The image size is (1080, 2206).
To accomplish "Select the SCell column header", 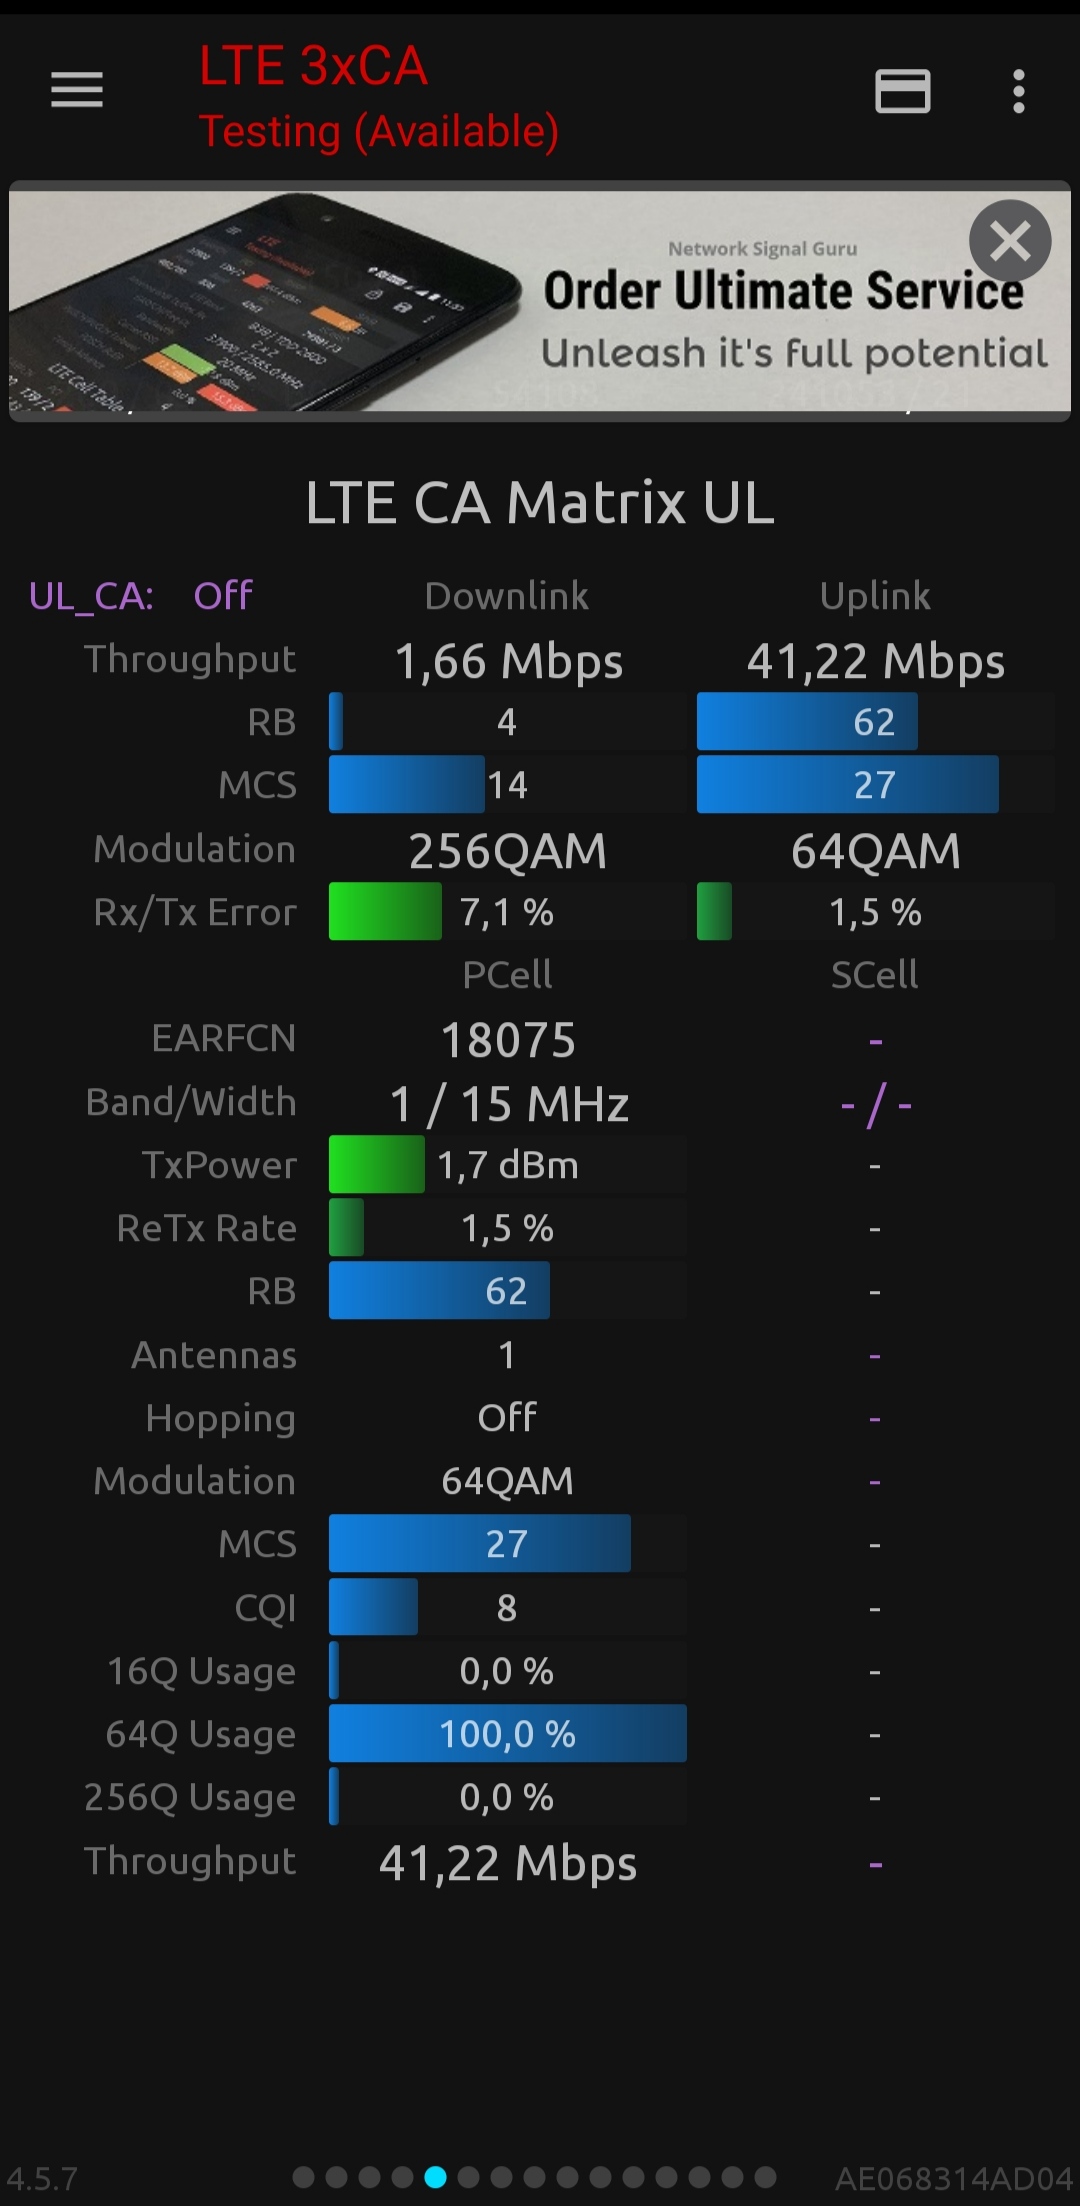I will tap(874, 975).
